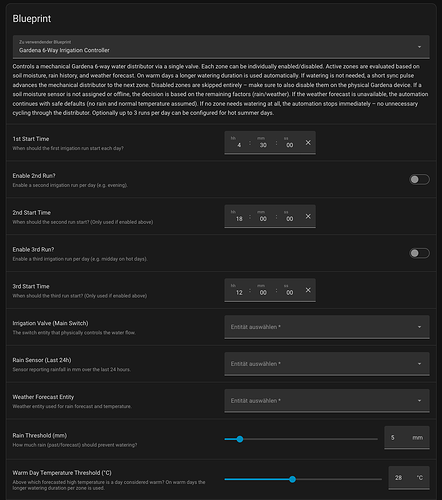Open the Rain Sensor entity selector
442x500 pixels.
(x=327, y=364)
